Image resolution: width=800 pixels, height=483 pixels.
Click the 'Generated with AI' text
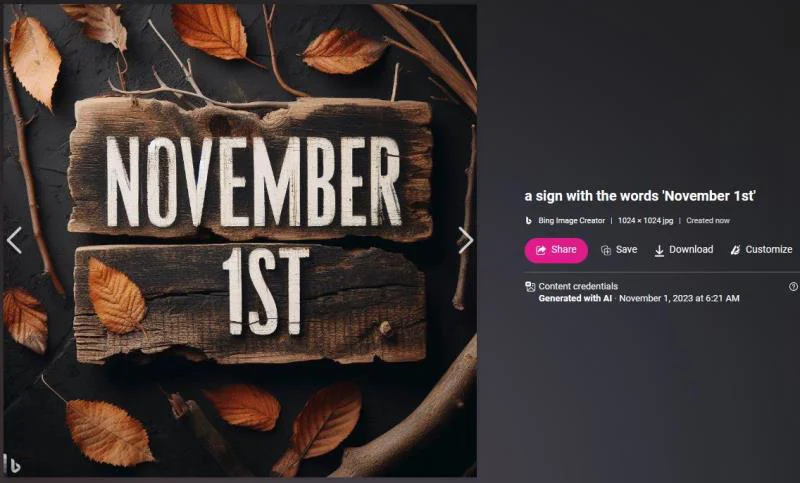575,298
